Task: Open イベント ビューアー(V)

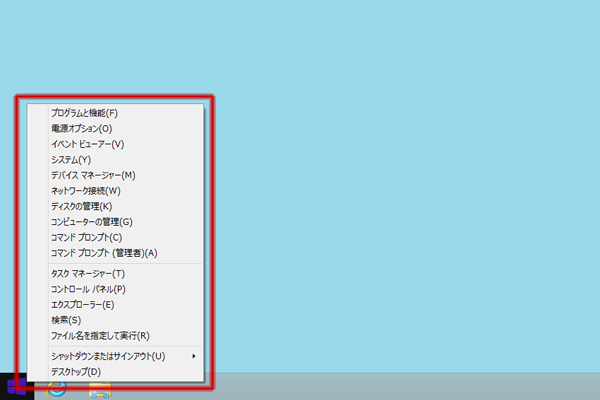Action: [x=115, y=144]
